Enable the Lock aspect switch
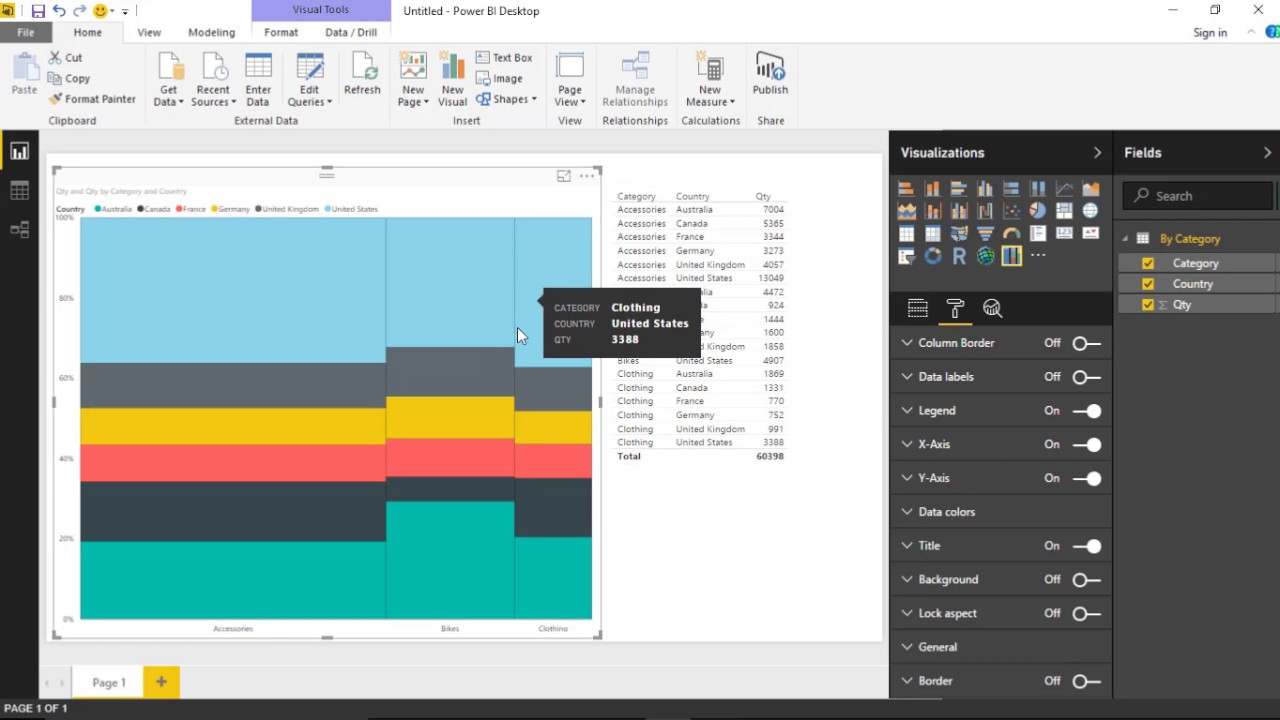 click(x=1086, y=613)
